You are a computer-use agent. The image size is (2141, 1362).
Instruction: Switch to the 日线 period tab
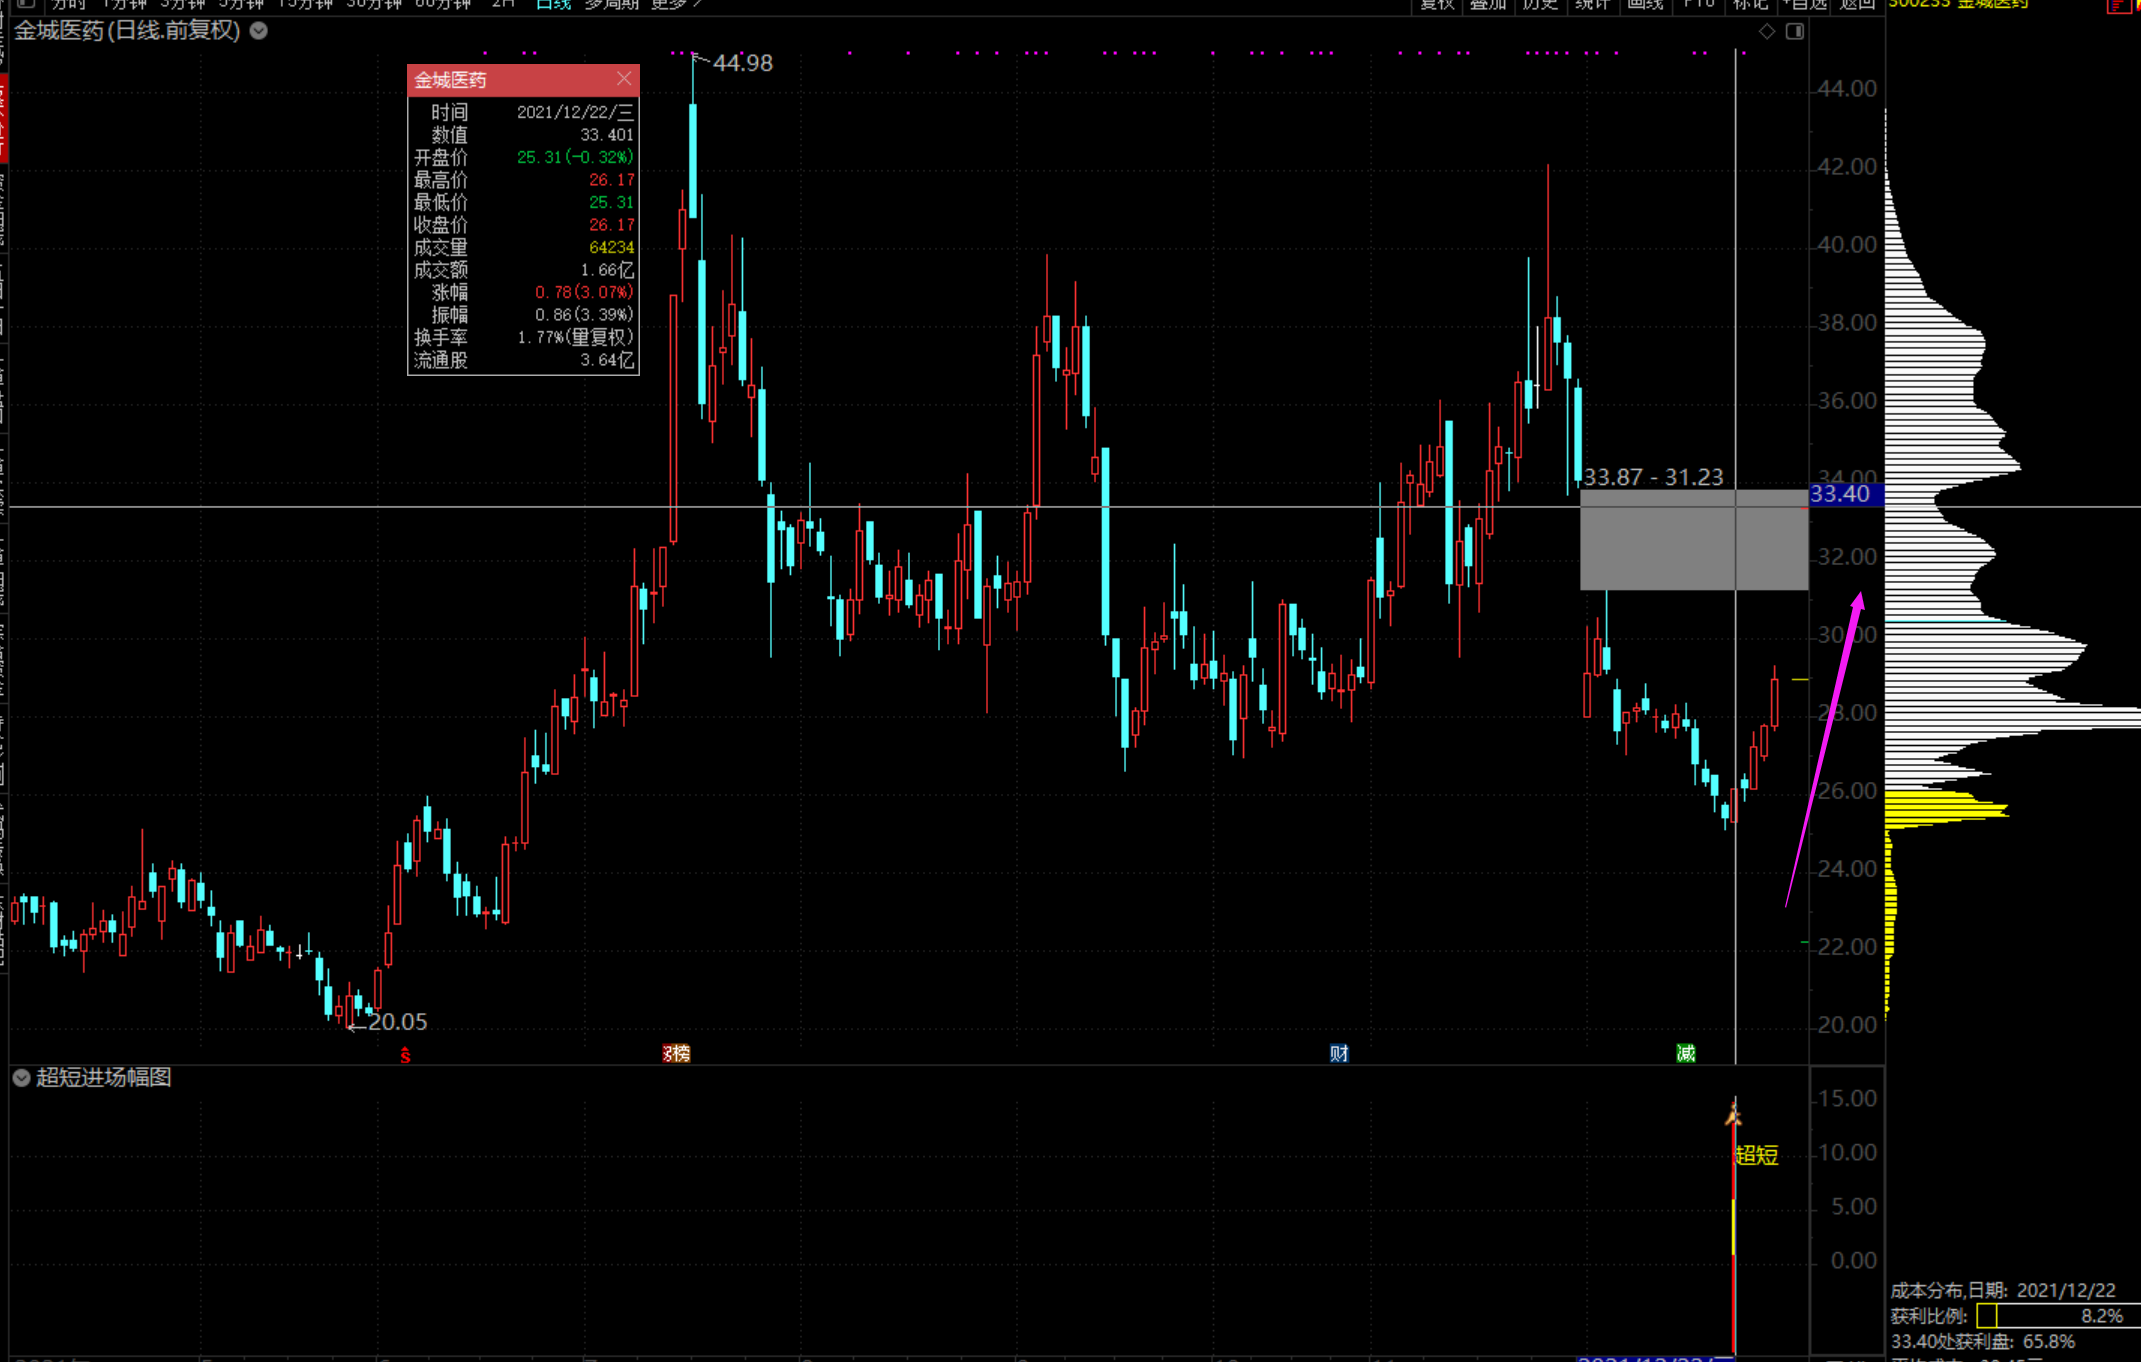pos(553,4)
